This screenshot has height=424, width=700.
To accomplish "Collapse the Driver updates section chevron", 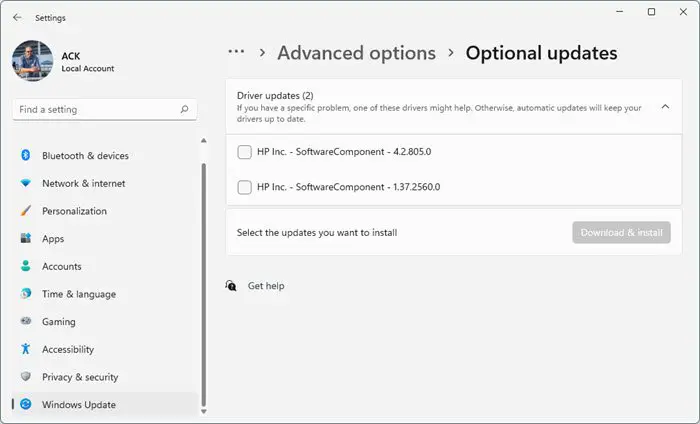I will tap(665, 107).
